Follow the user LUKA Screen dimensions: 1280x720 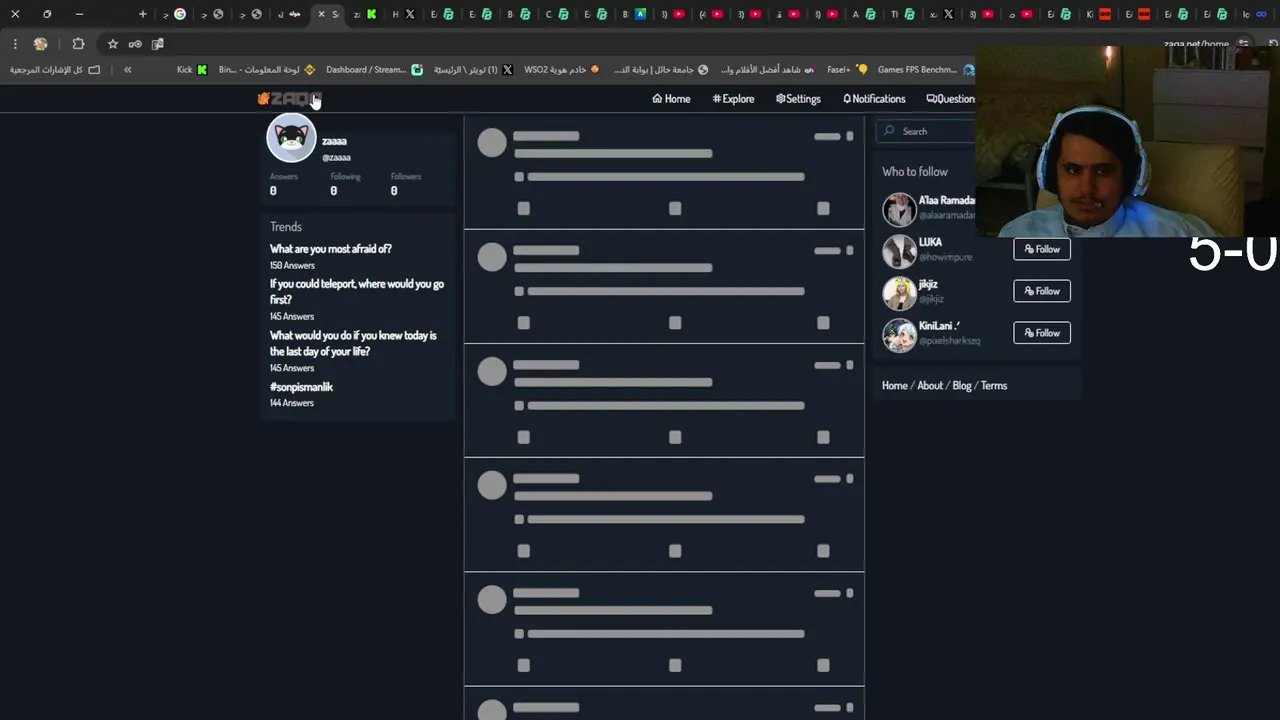click(x=1042, y=249)
